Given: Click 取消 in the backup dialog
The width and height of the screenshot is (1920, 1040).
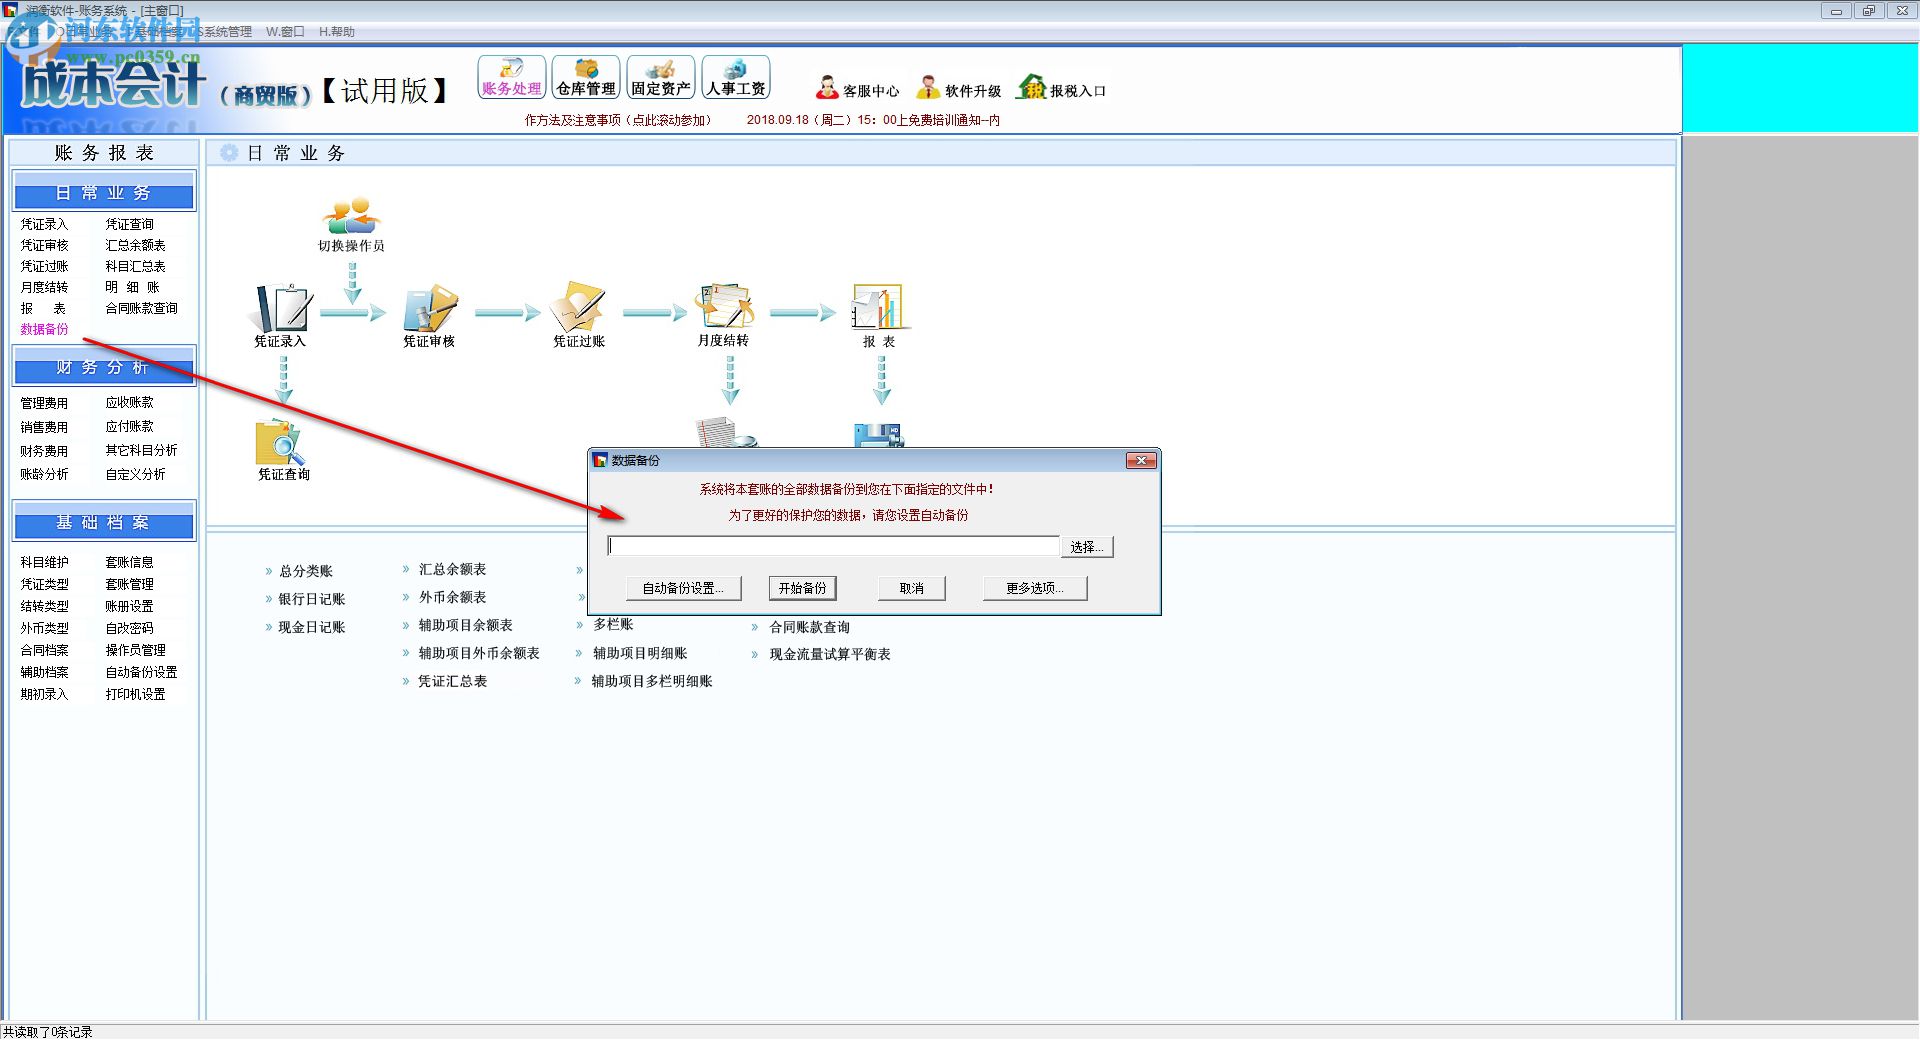Looking at the screenshot, I should [911, 588].
